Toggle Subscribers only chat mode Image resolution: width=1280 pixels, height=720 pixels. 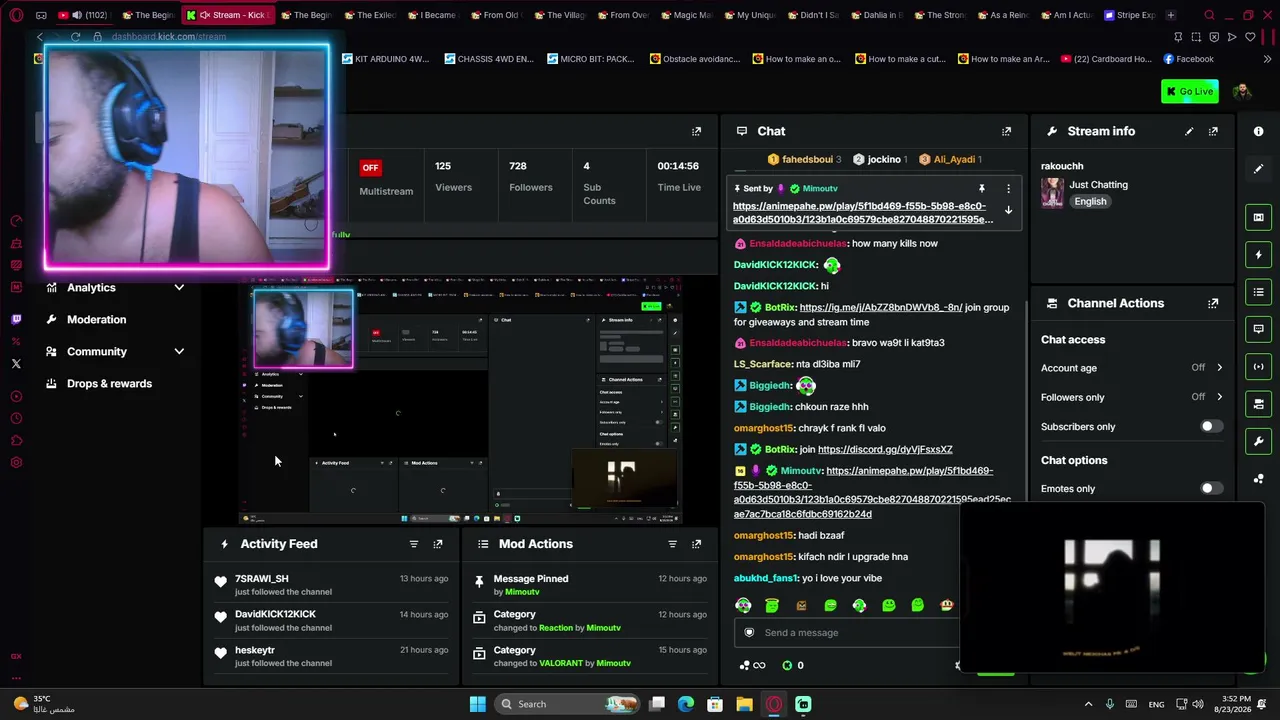click(1210, 427)
